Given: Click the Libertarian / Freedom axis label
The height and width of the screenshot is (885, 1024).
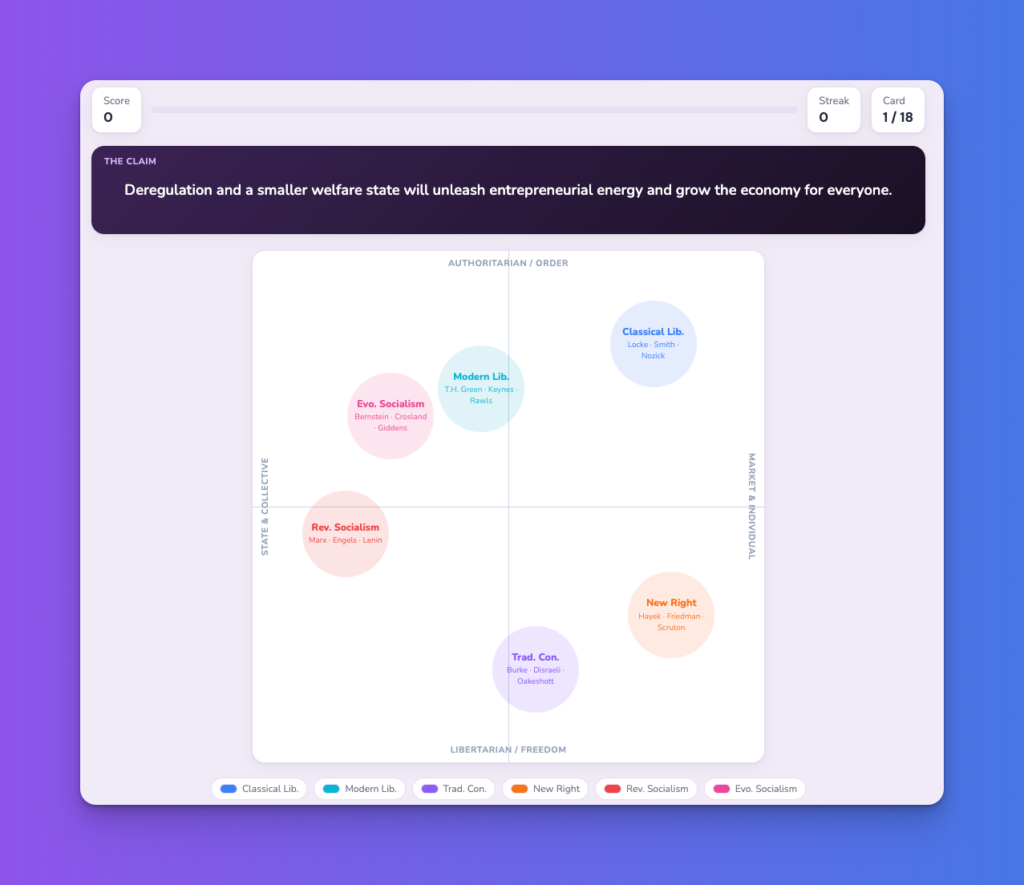Looking at the screenshot, I should pos(508,750).
